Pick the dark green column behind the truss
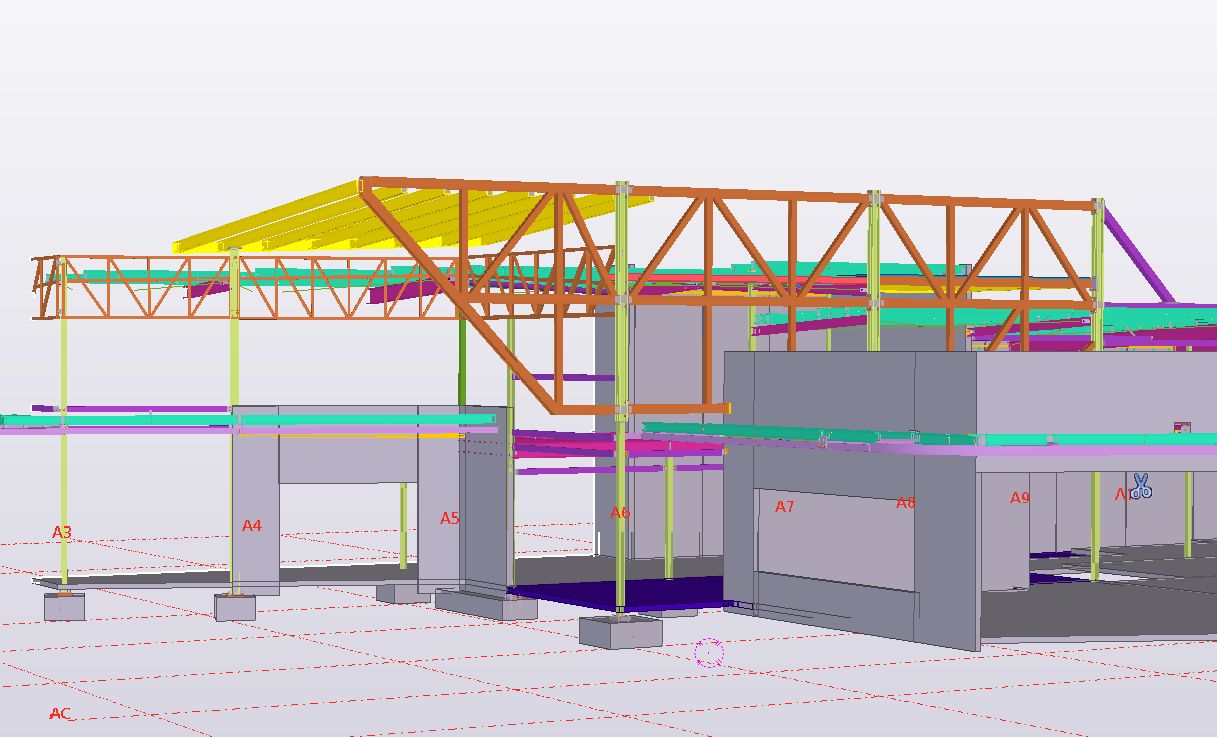This screenshot has height=737, width=1217. pos(462,360)
